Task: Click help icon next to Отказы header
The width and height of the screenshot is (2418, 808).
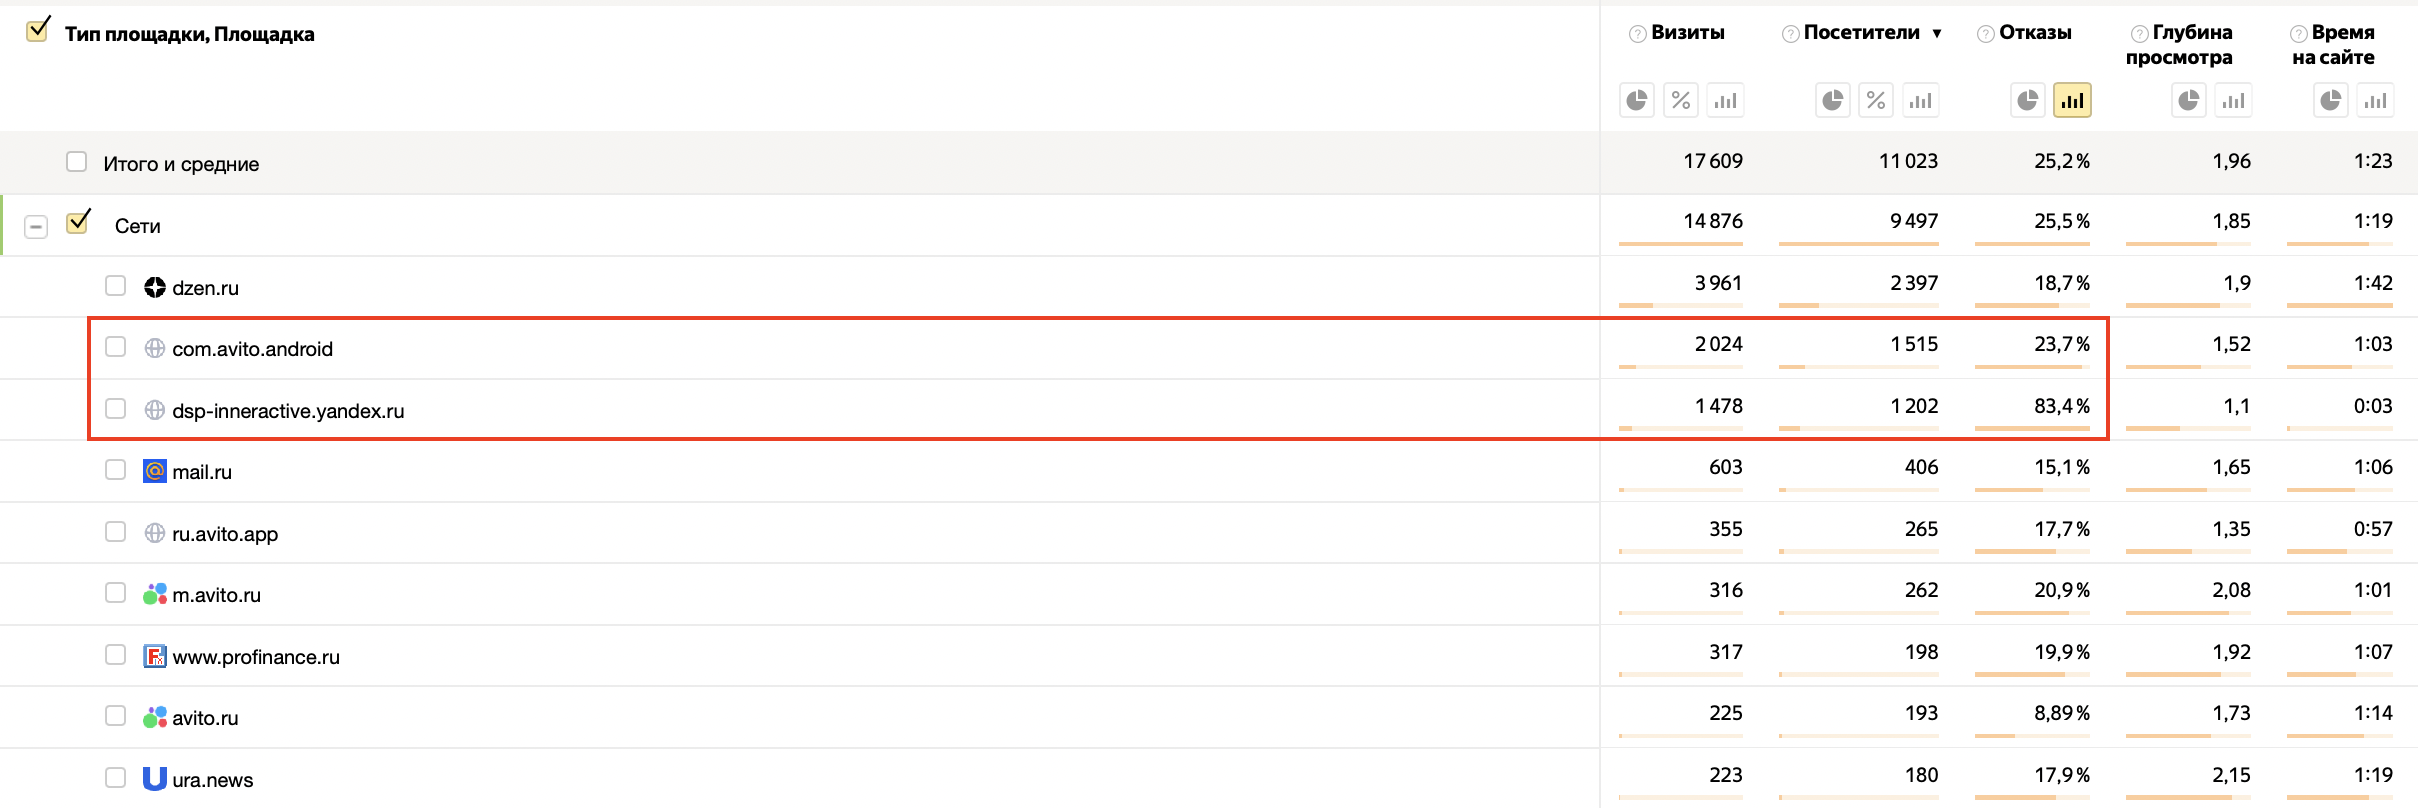Action: 1986,34
